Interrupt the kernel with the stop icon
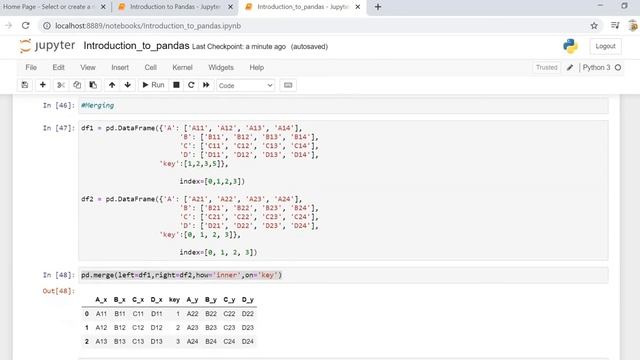The width and height of the screenshot is (640, 360). point(176,85)
